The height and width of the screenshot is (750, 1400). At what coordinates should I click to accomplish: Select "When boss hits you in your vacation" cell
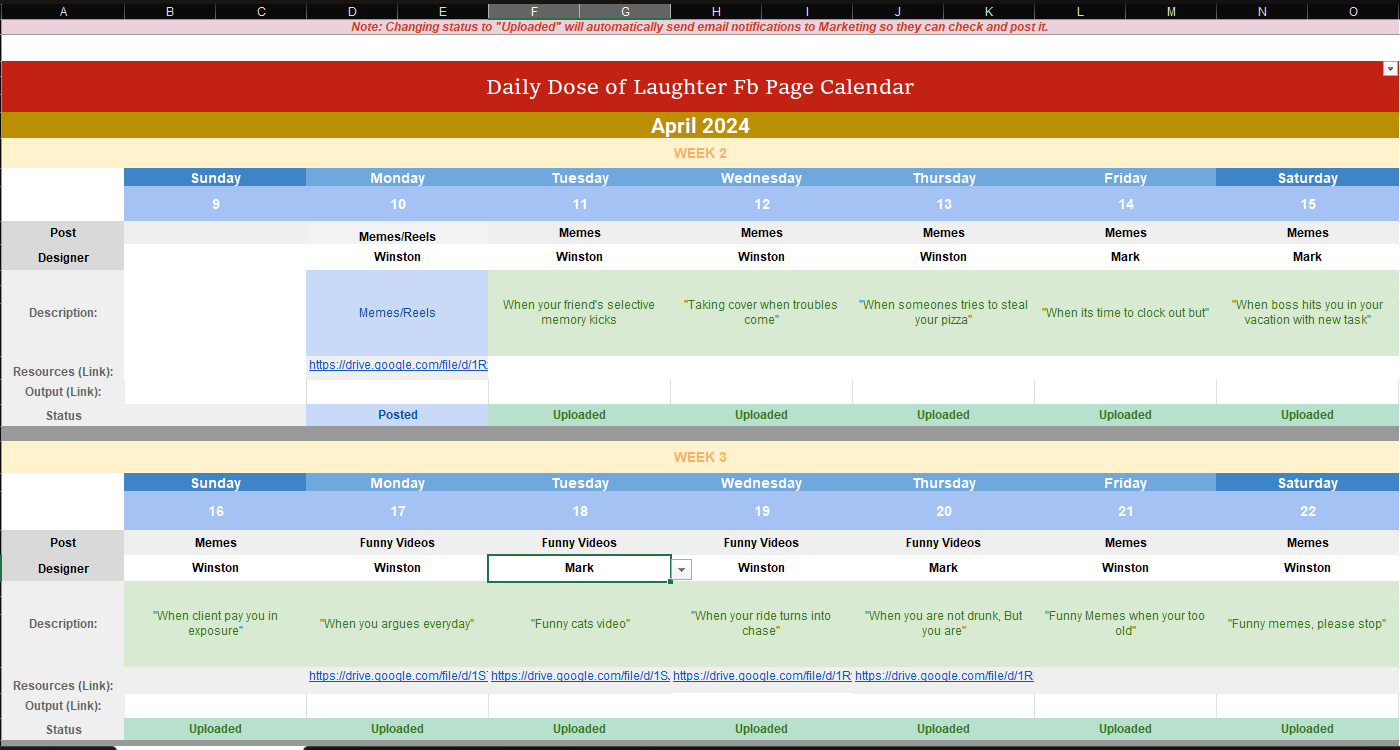pyautogui.click(x=1308, y=313)
